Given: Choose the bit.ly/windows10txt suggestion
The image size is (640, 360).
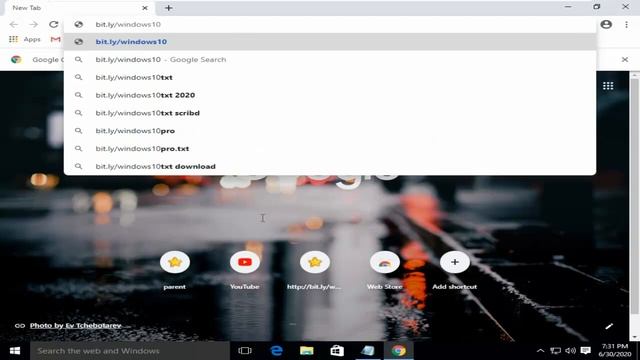Looking at the screenshot, I should point(330,78).
